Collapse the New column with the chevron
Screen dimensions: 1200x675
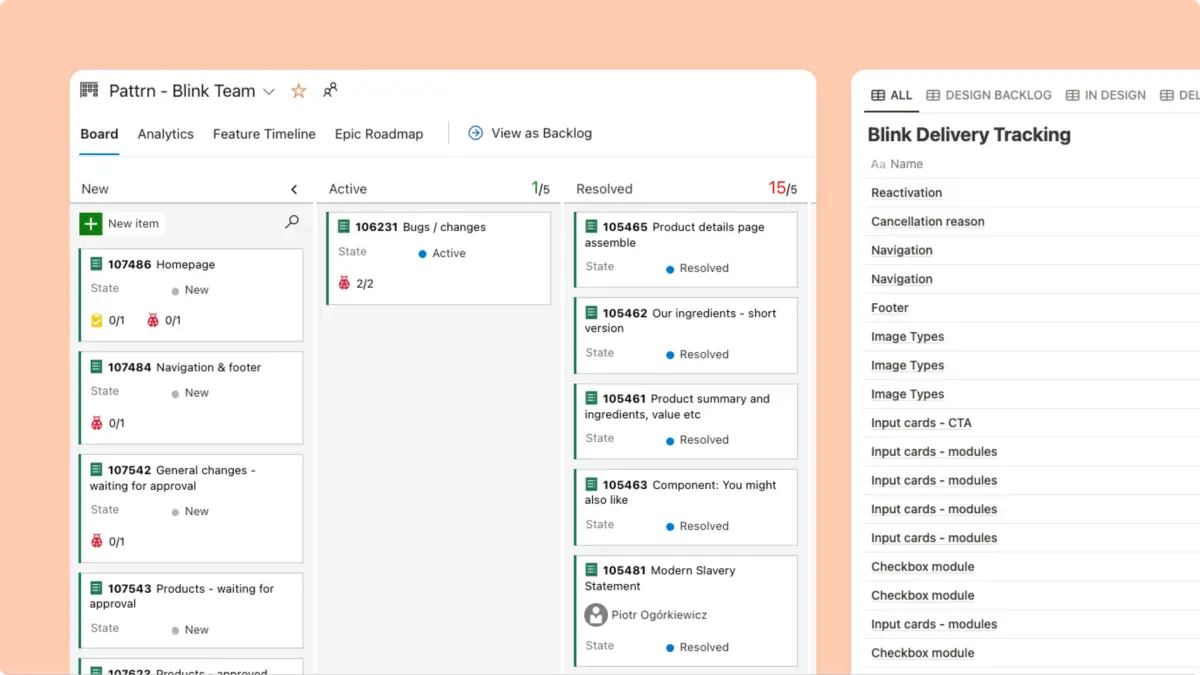click(x=294, y=189)
